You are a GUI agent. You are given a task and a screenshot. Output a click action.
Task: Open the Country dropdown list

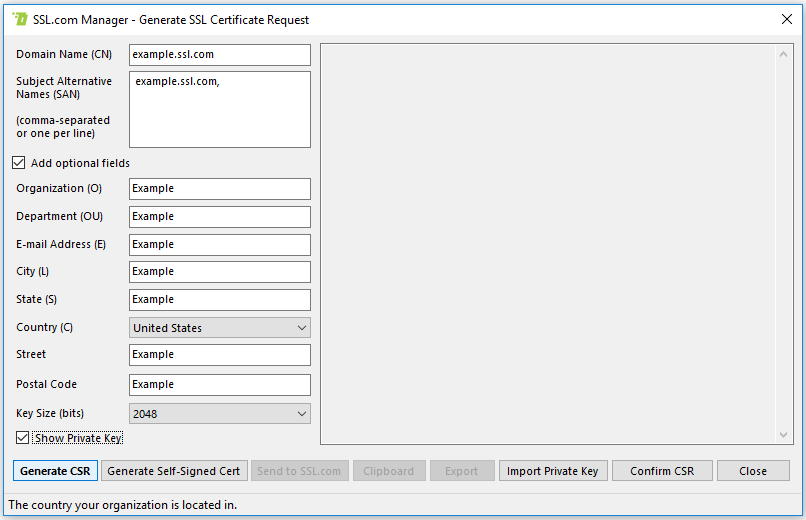click(x=220, y=328)
